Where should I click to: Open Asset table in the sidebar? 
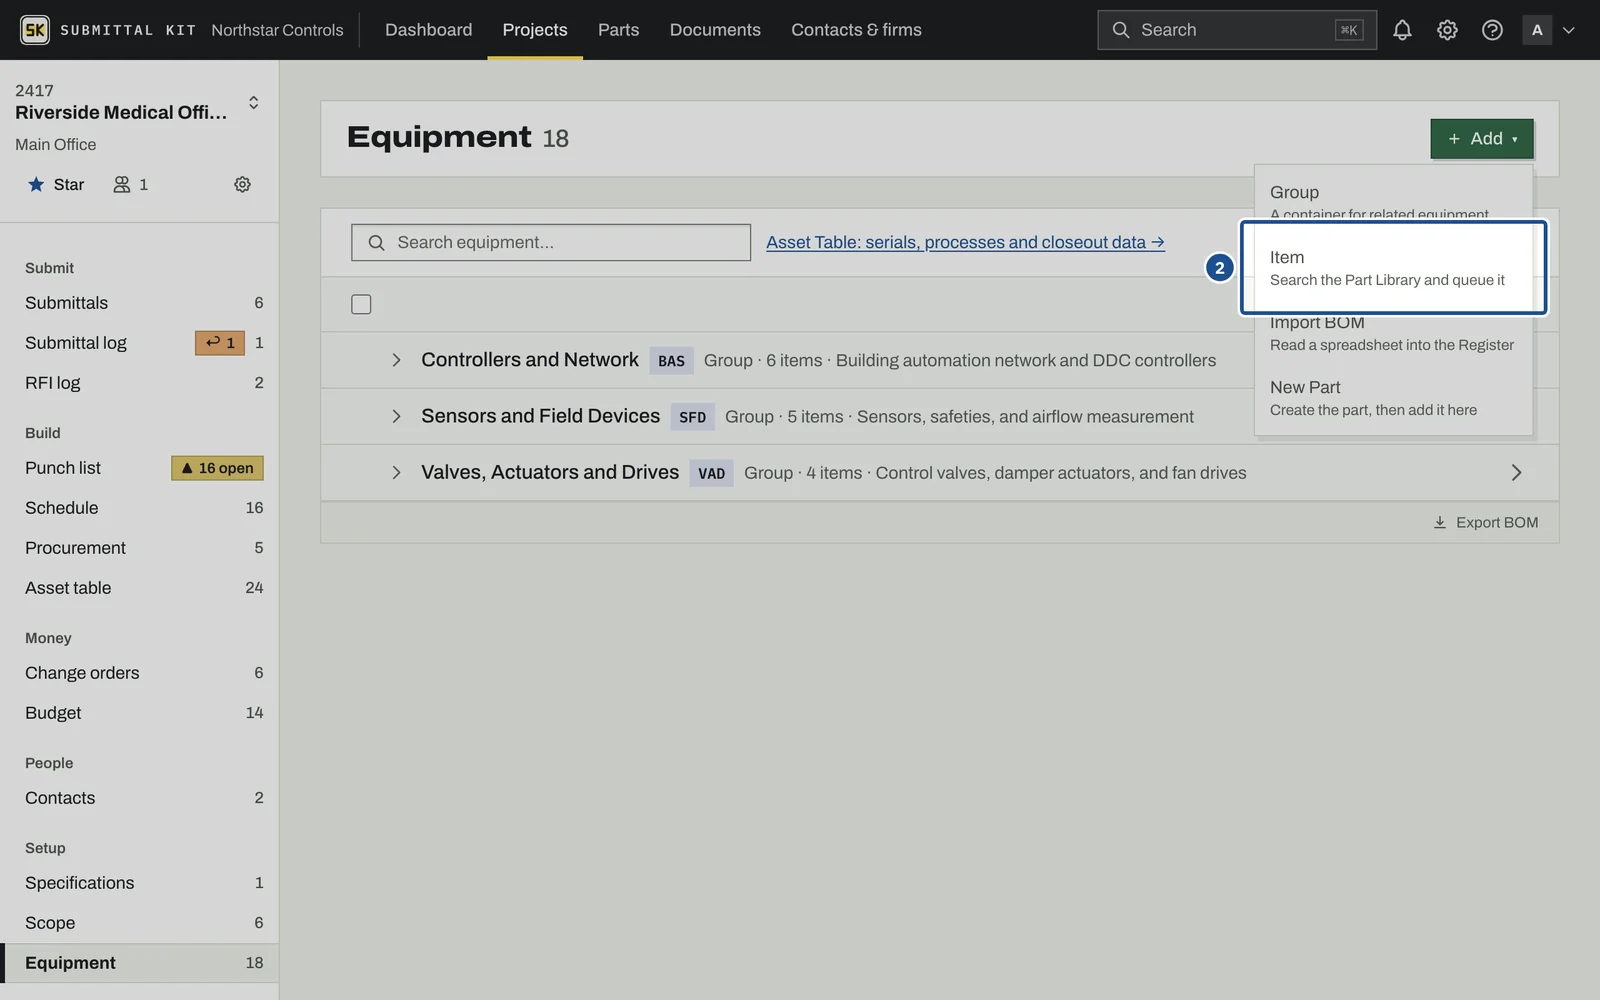[140, 588]
